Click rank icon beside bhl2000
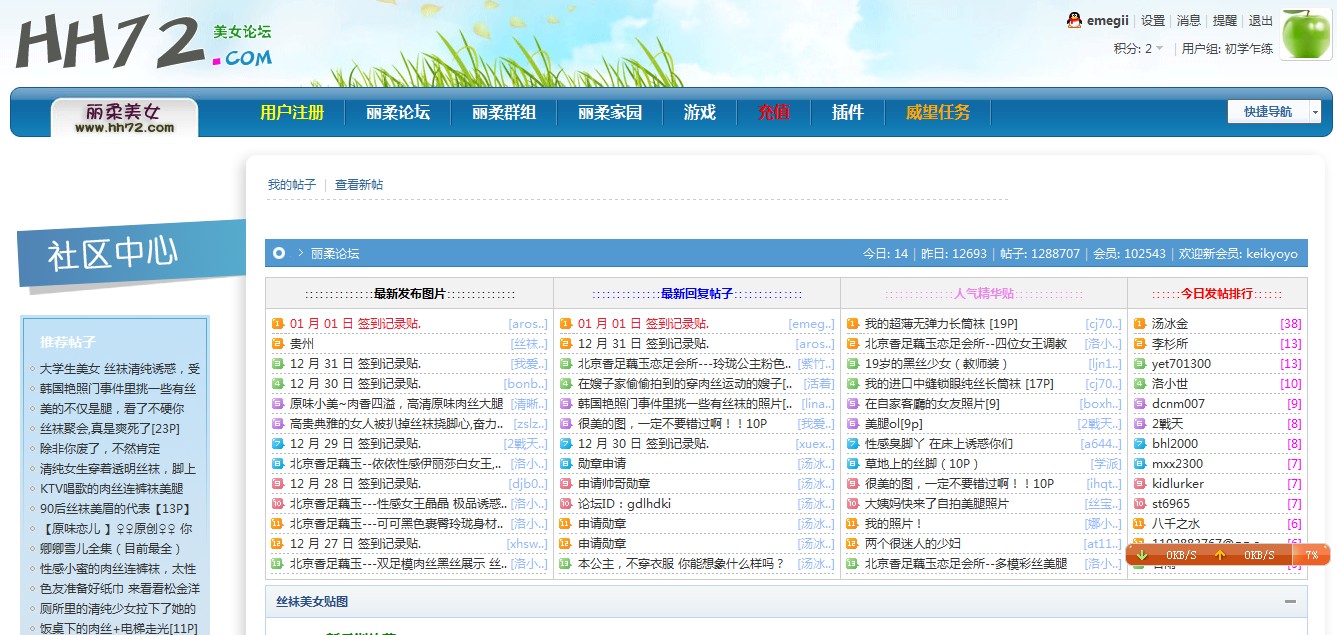This screenshot has height=635, width=1337. (1140, 444)
